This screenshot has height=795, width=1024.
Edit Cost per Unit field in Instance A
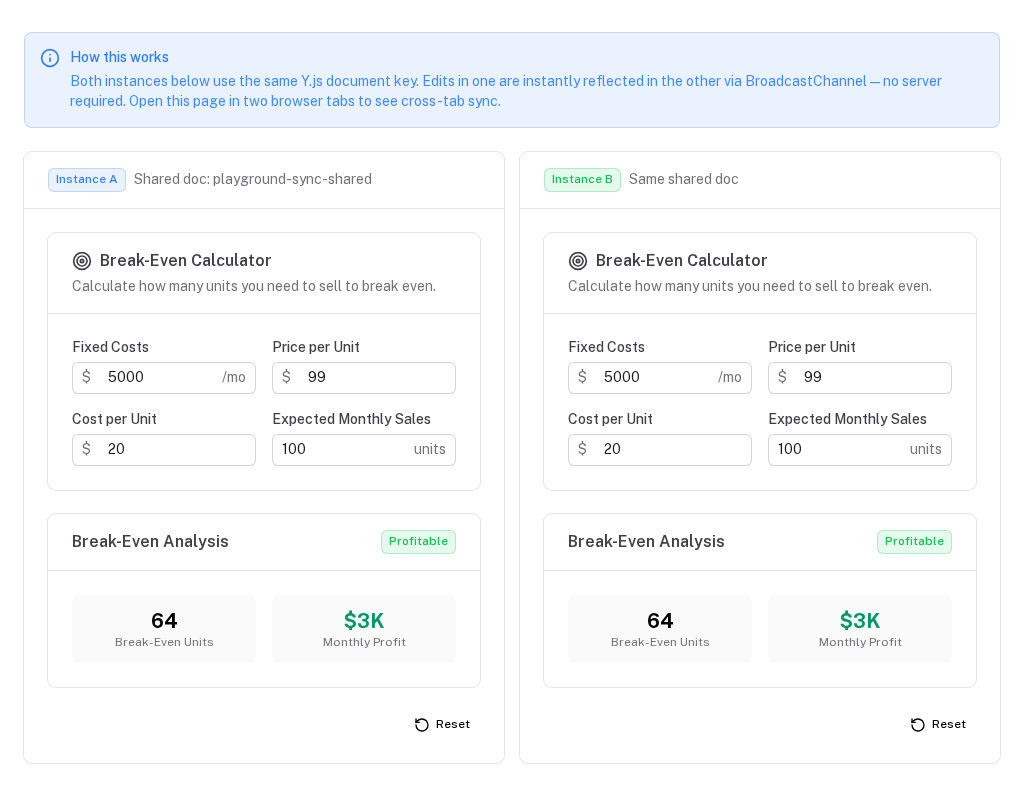[x=164, y=449]
